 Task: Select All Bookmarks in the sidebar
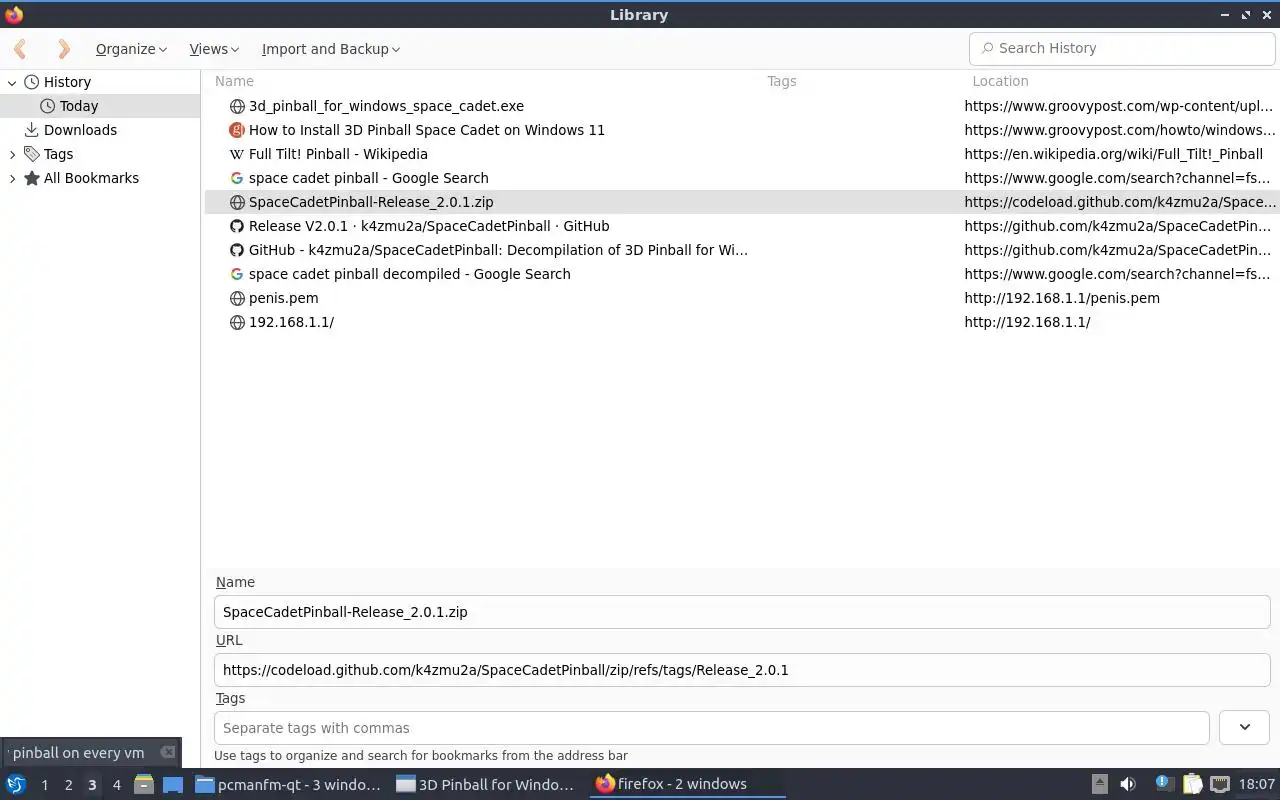91,178
